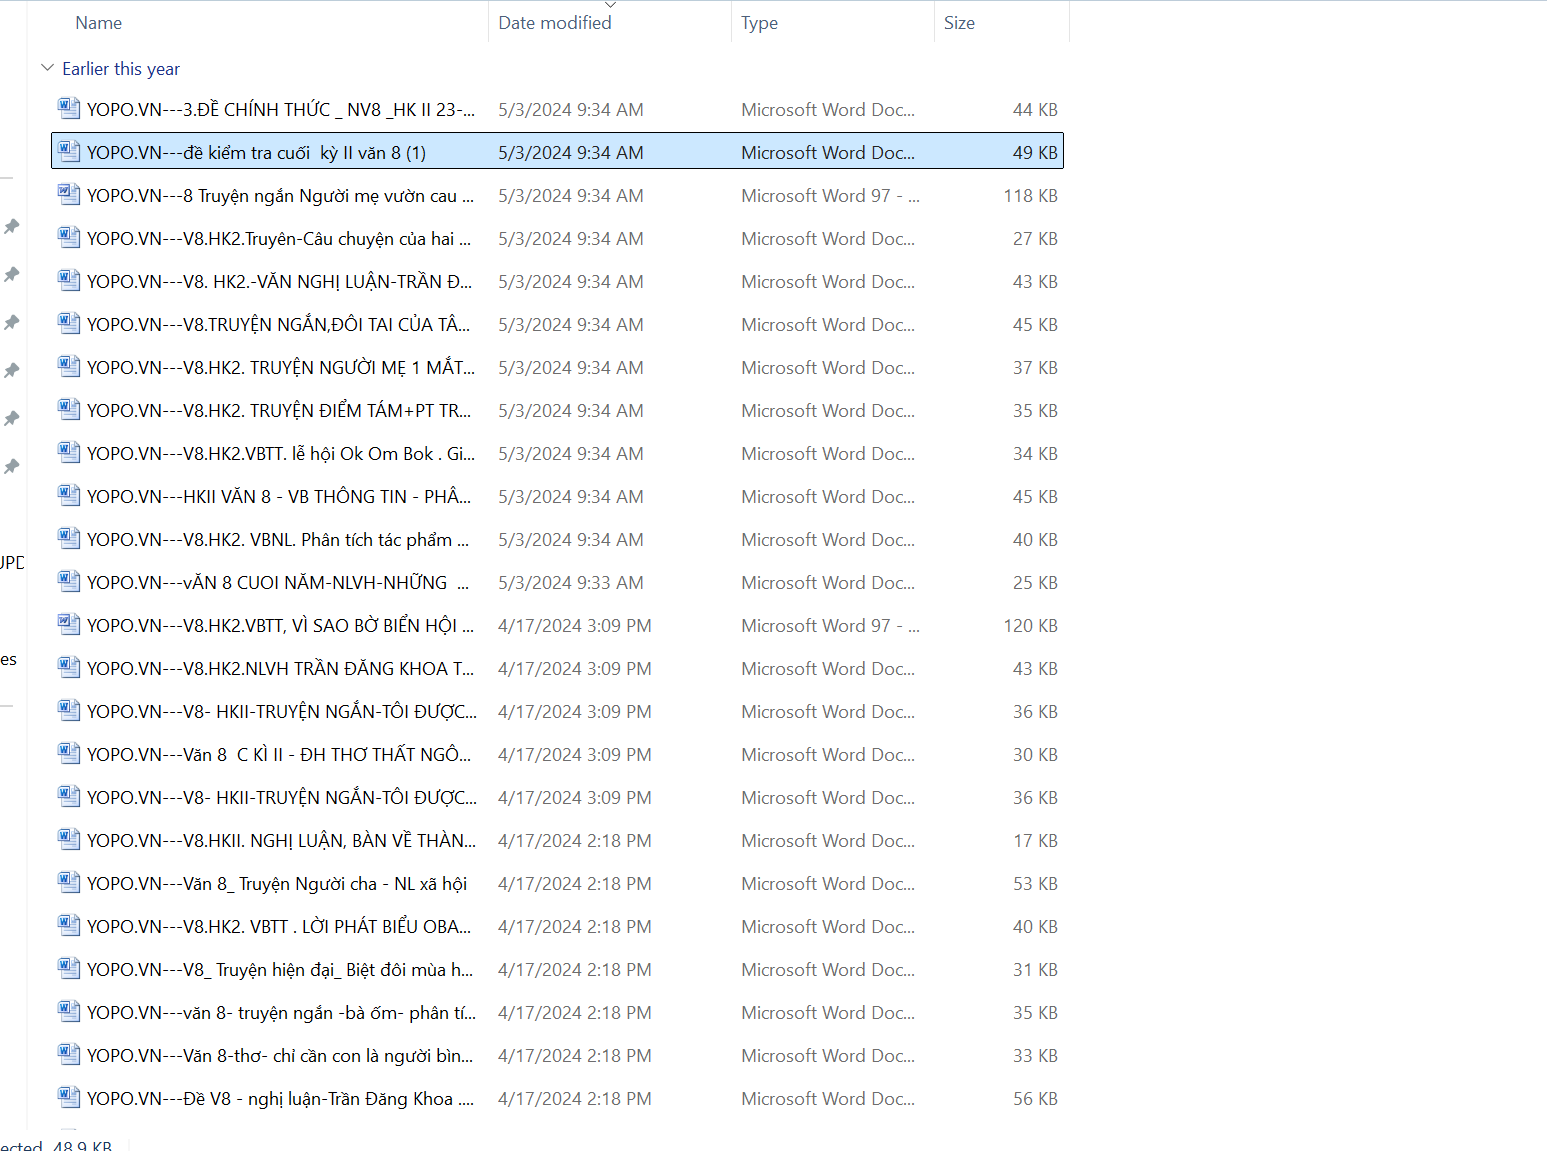Click Word icon of 'V8.TRUYỆN NGẮN,ĐÔI TAI CỦA TÂ' file
Viewport: 1547px width, 1151px height.
(69, 323)
